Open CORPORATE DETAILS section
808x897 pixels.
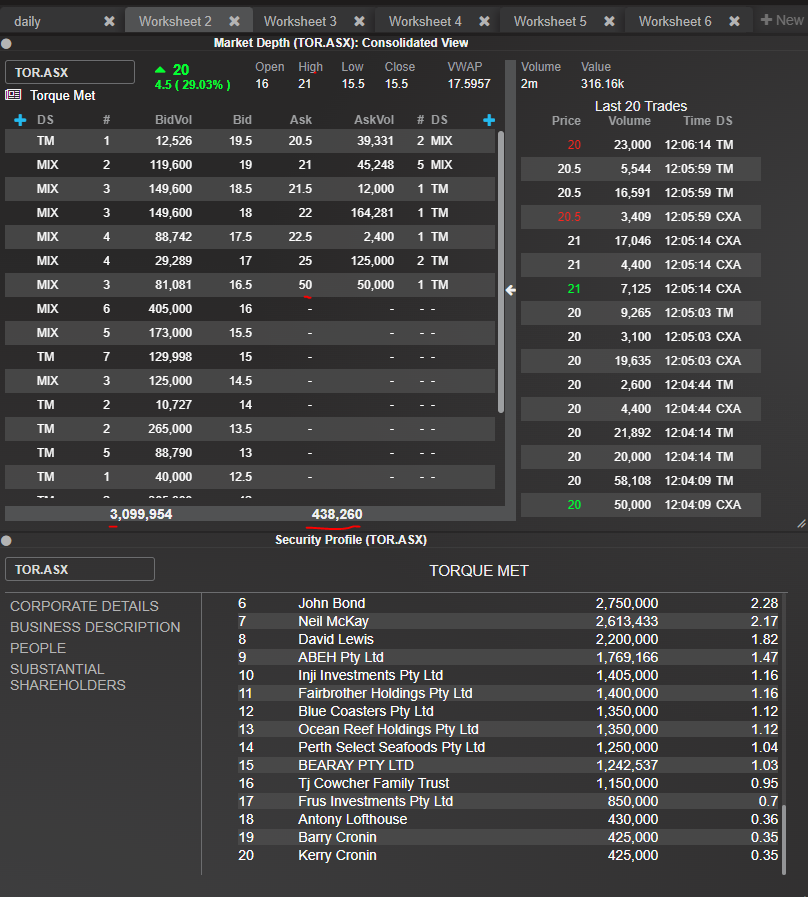point(84,606)
